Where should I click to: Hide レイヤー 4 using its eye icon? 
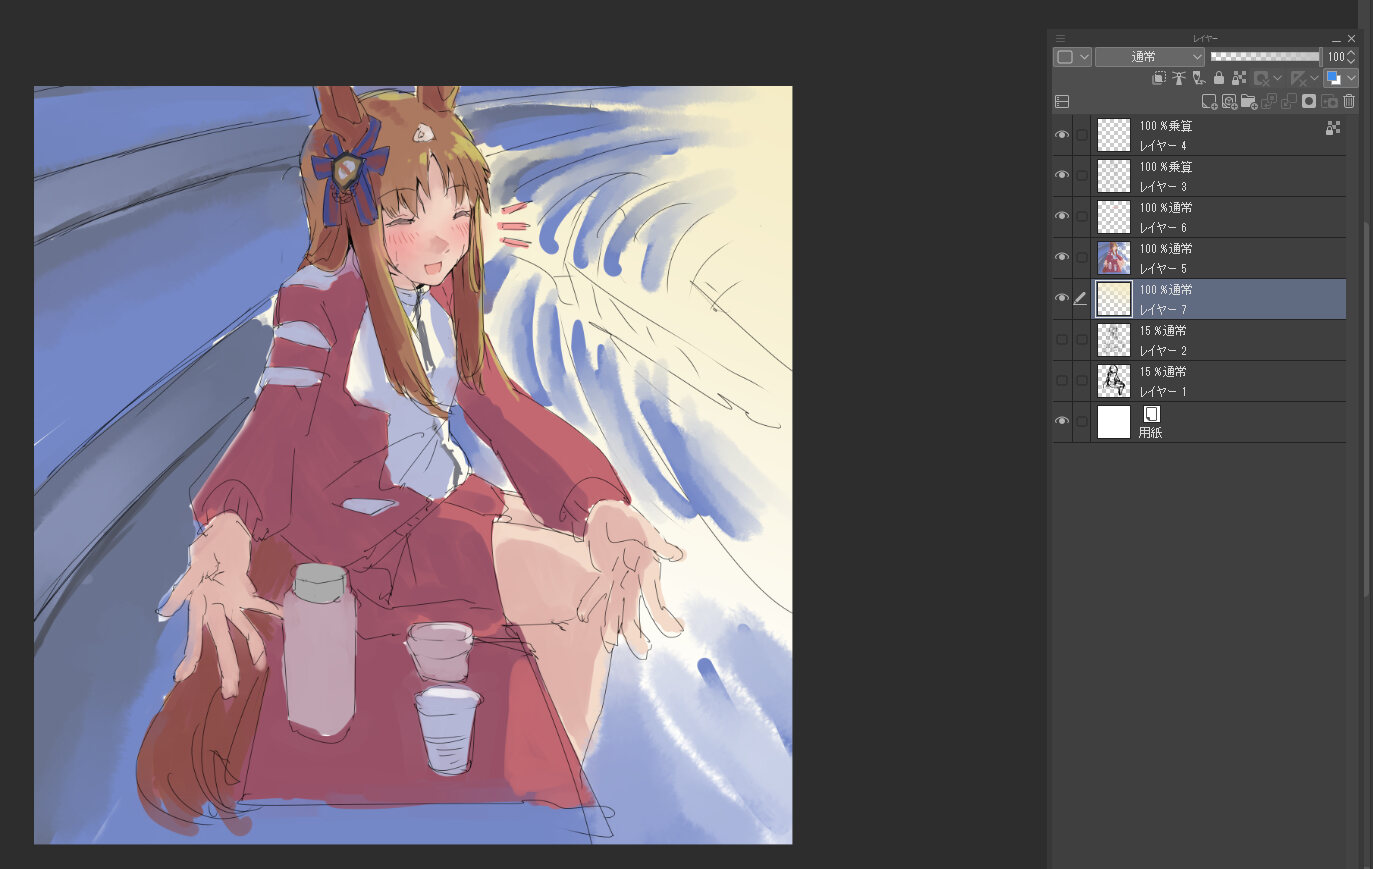[x=1062, y=135]
